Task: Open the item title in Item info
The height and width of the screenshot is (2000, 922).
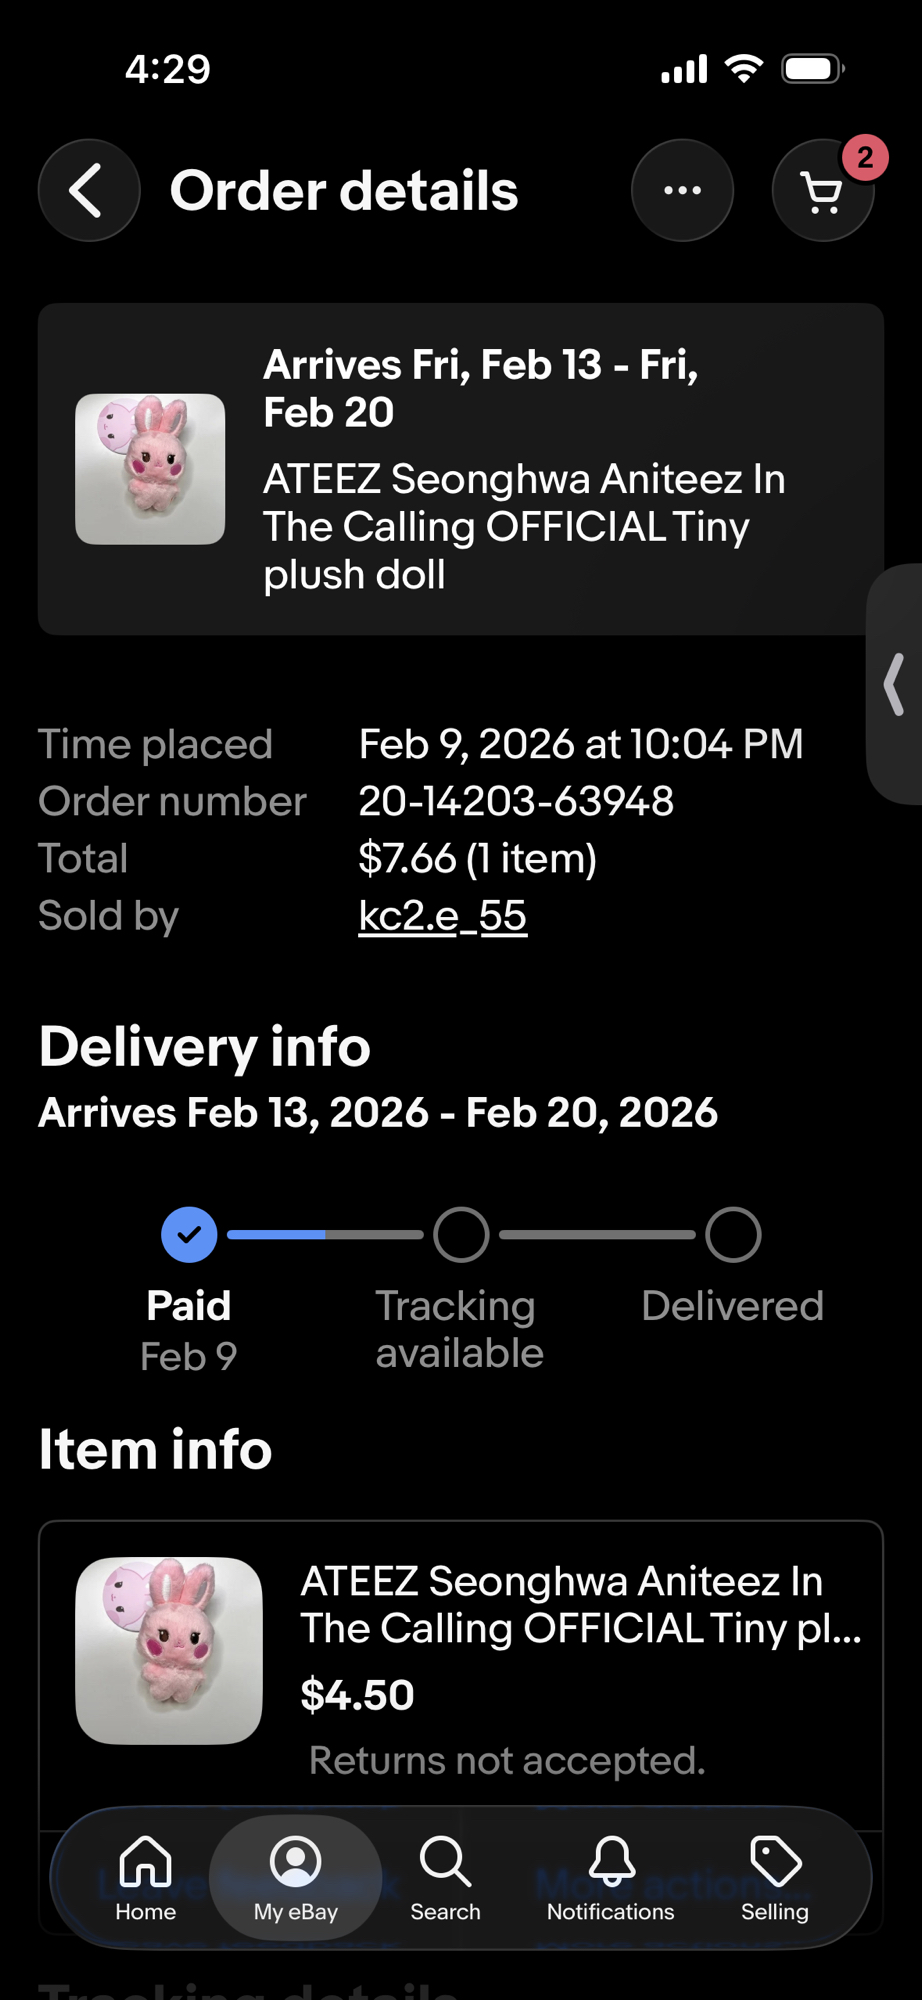Action: tap(580, 1604)
